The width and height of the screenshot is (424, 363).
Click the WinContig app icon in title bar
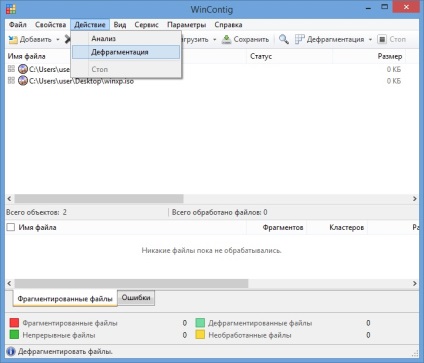tap(11, 9)
